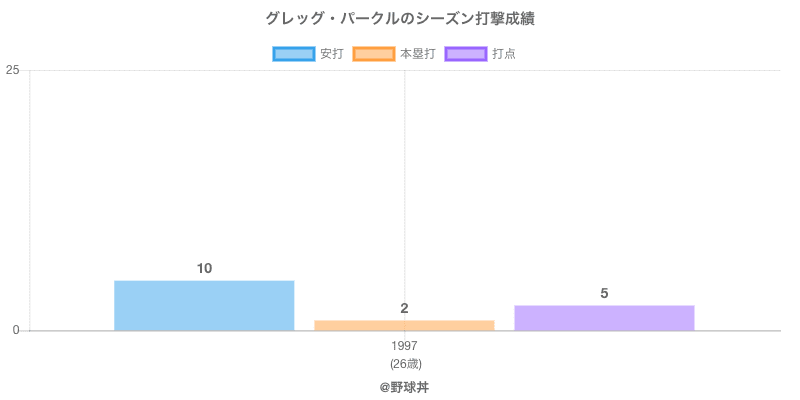800x400 pixels.
Task: Click the vertical center gridline of the chart
Action: (x=404, y=180)
